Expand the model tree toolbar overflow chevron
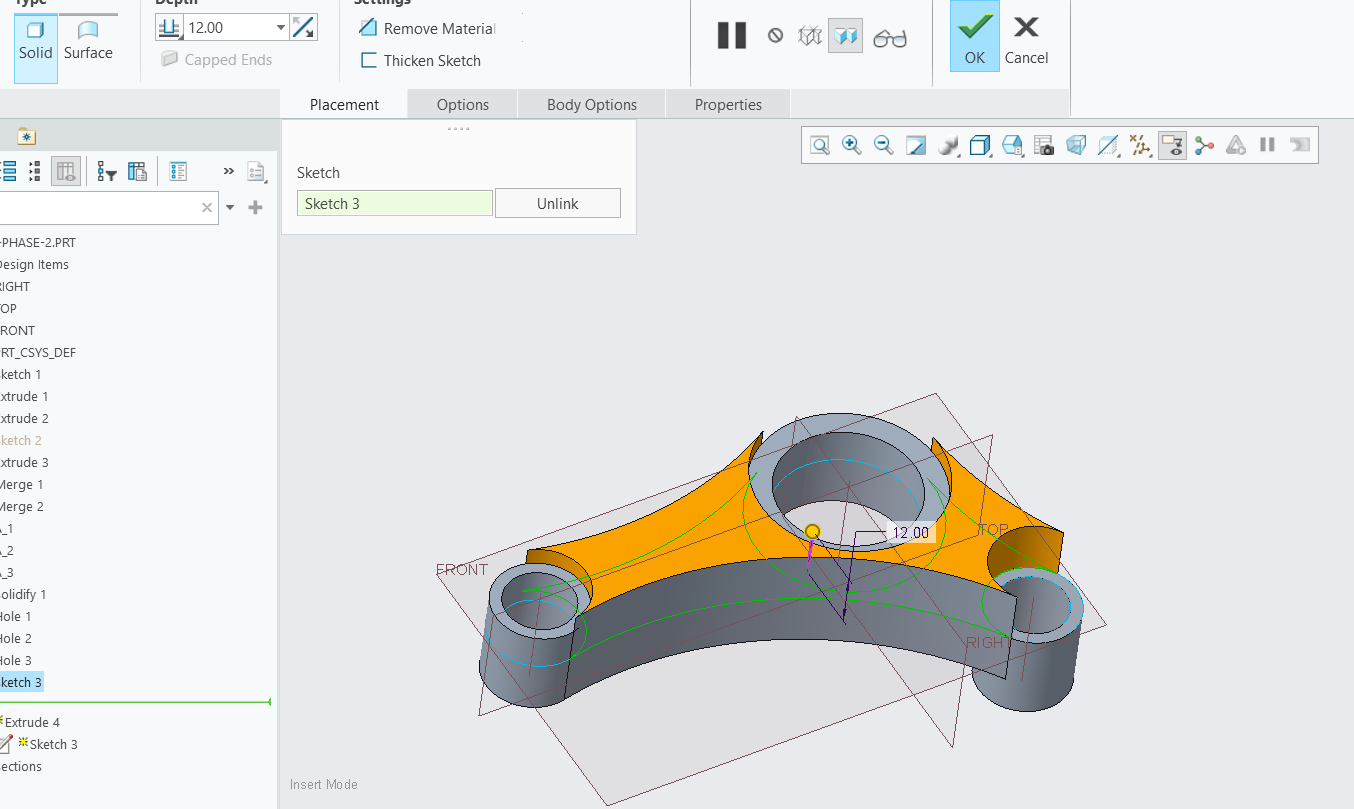 (x=228, y=170)
